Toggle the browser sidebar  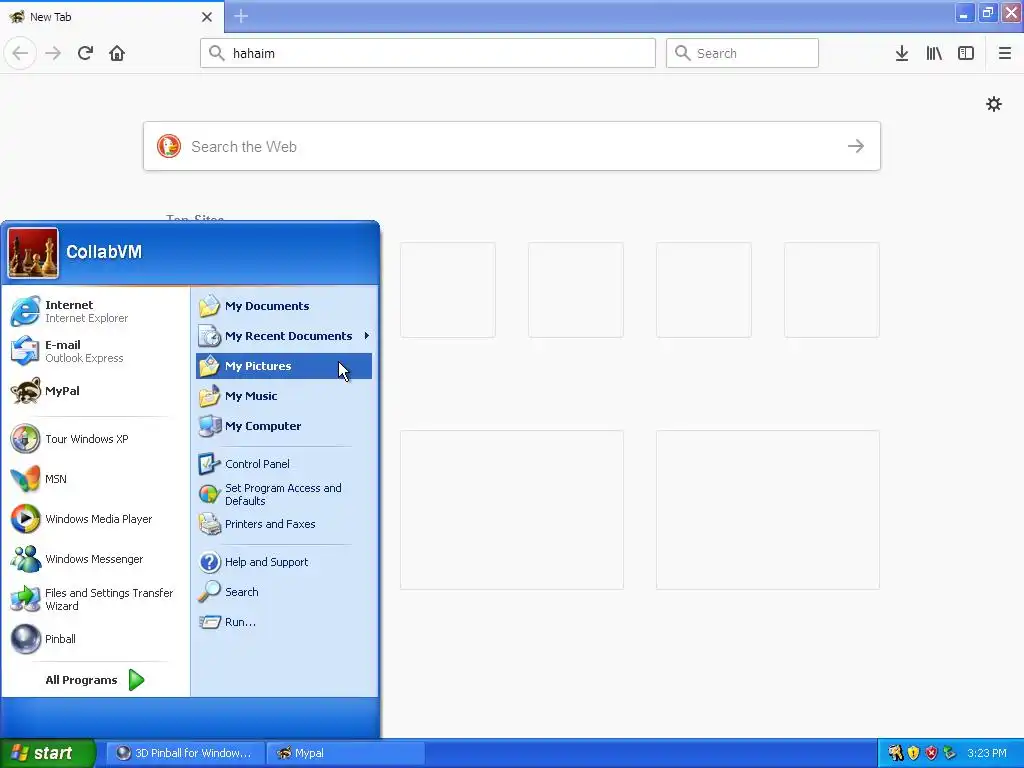pos(966,53)
